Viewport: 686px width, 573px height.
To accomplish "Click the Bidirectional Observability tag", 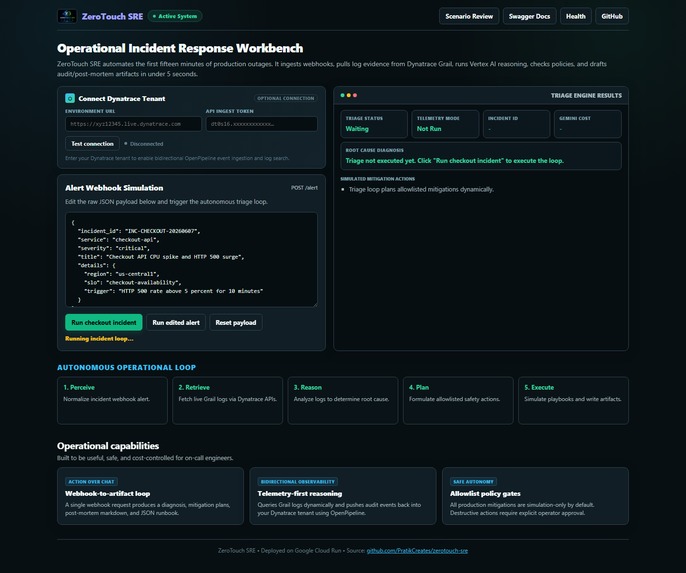I will pos(298,482).
